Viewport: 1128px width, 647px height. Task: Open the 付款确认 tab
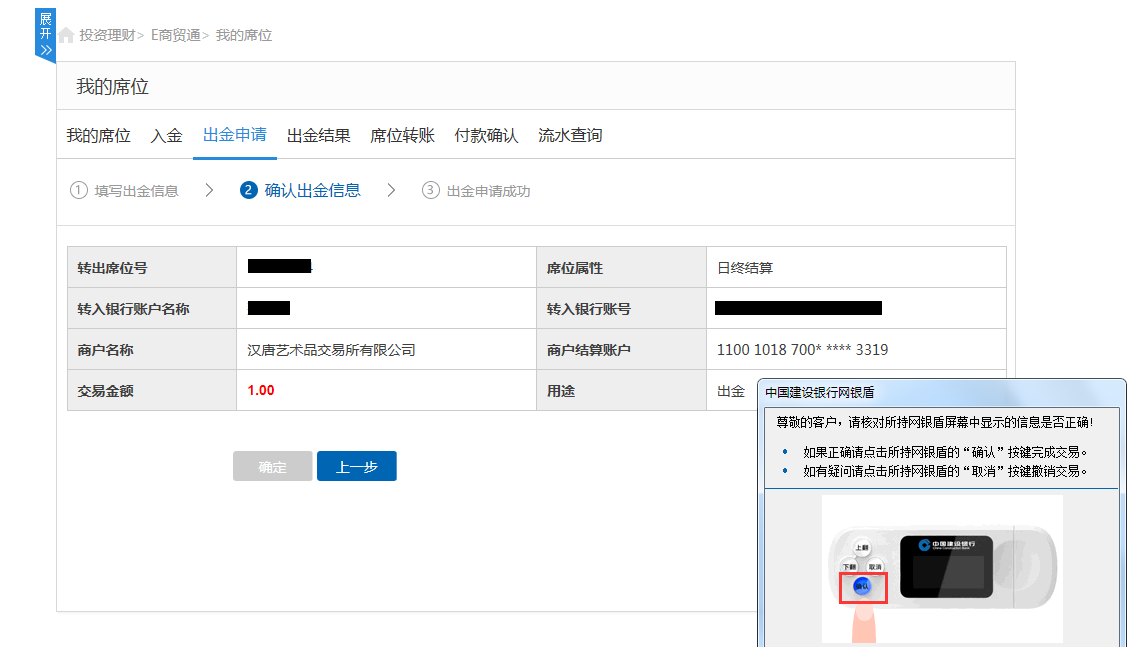tap(486, 135)
